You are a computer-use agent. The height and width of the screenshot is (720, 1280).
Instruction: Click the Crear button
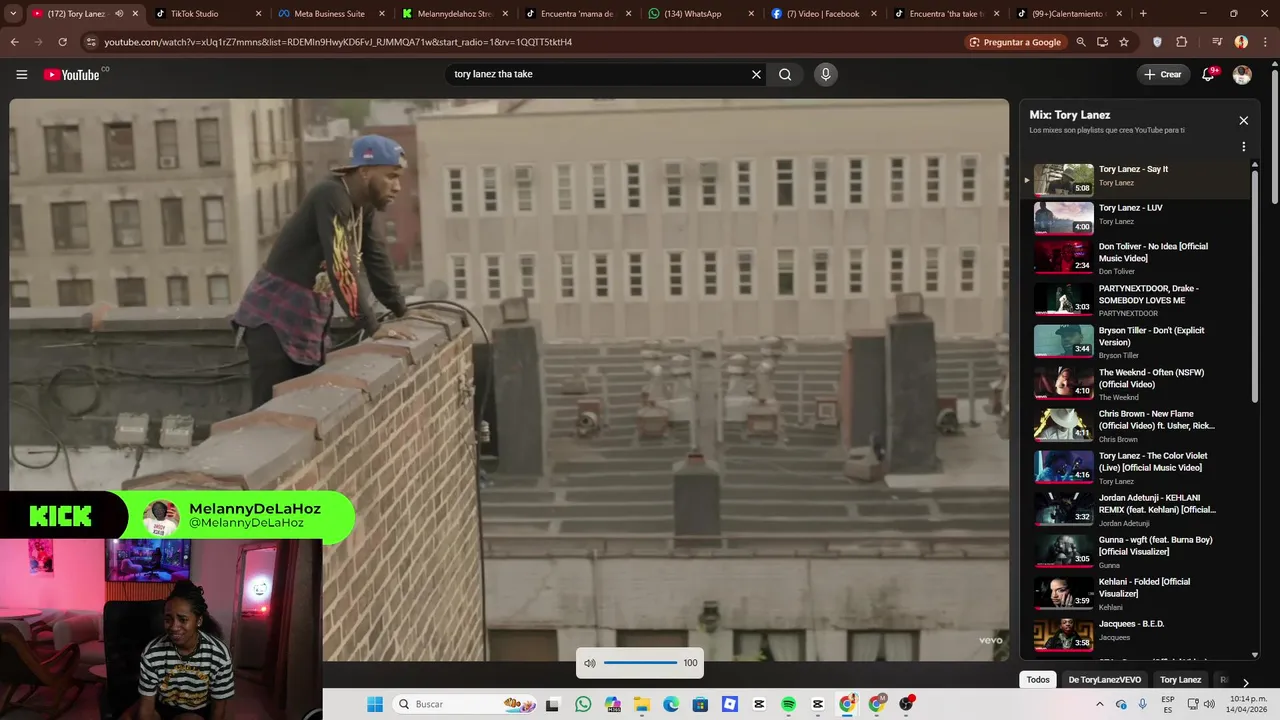pyautogui.click(x=1162, y=74)
